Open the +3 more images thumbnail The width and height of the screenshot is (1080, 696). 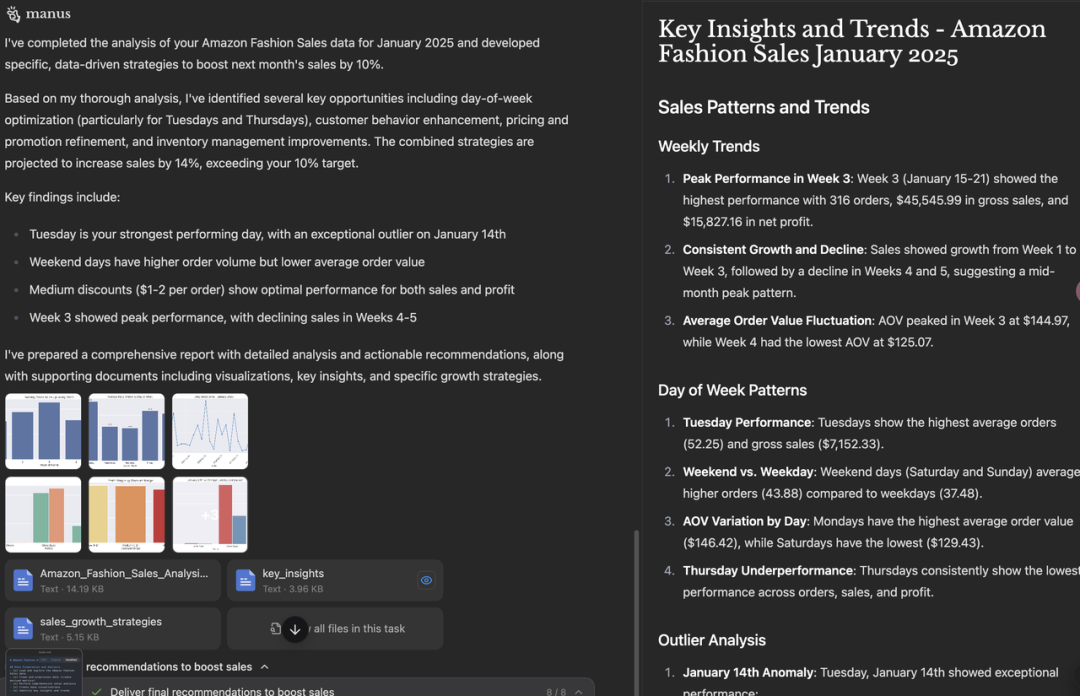210,514
